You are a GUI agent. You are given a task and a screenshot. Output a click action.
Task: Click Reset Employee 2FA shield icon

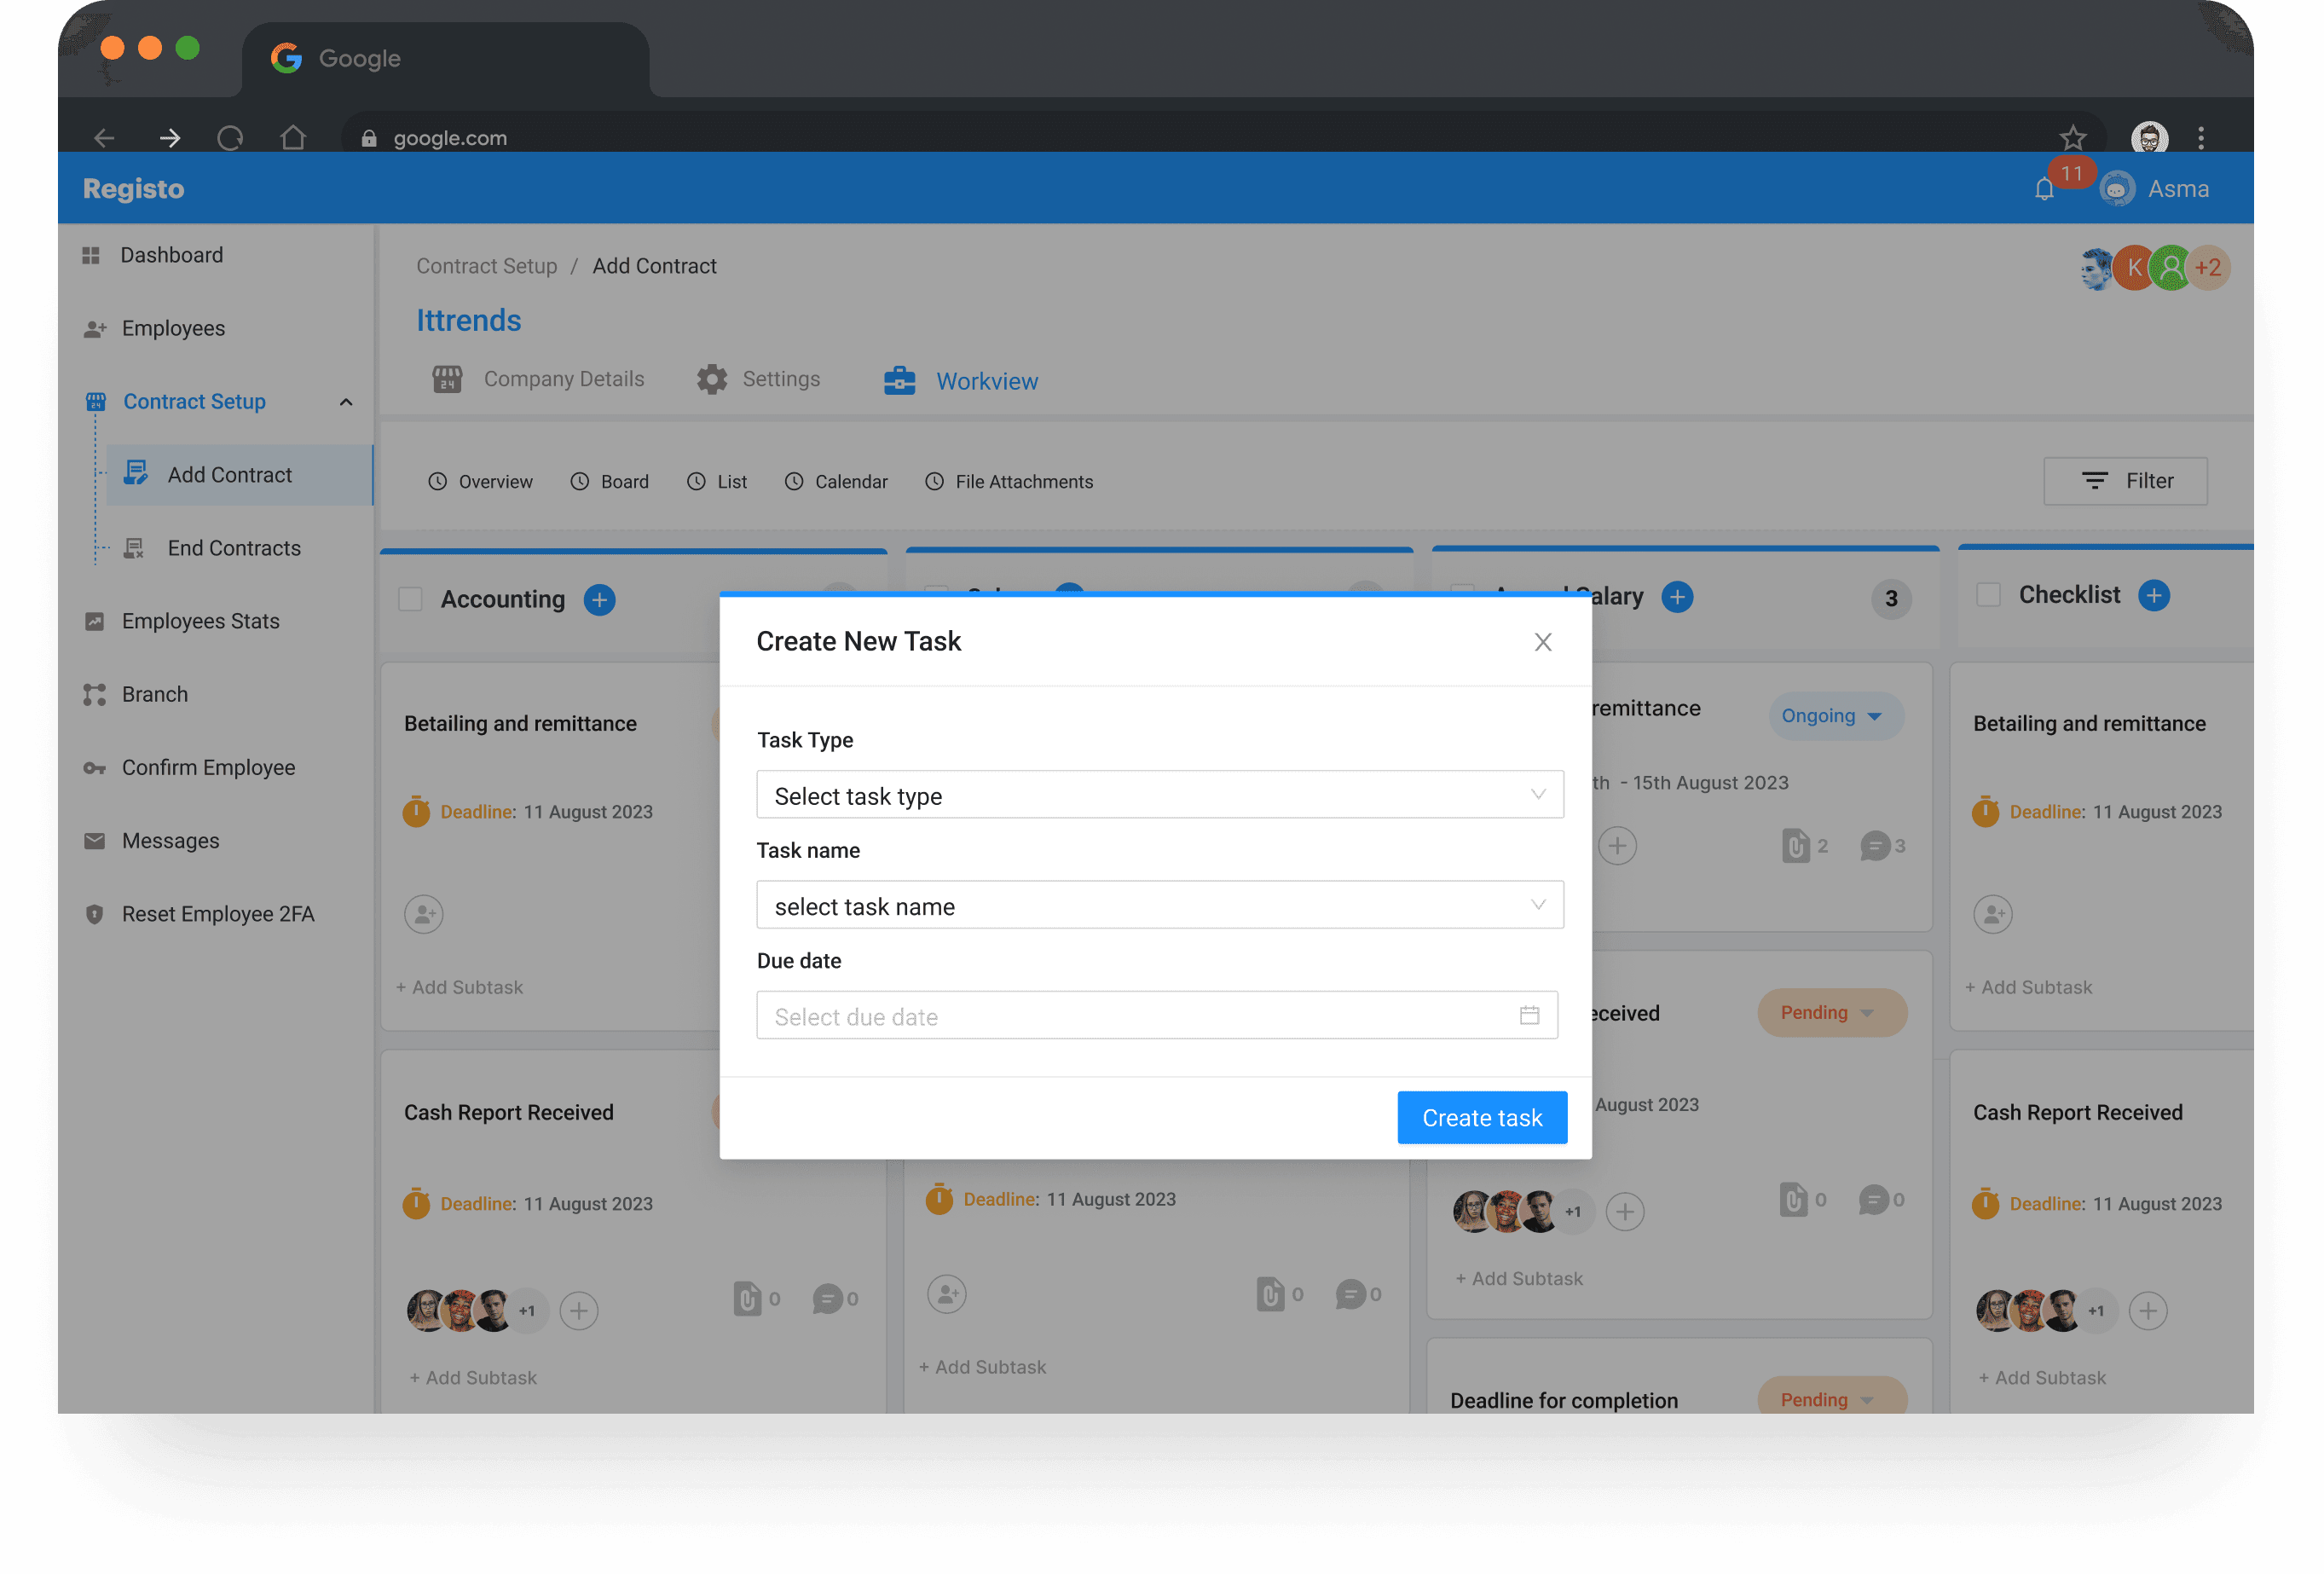pyautogui.click(x=95, y=914)
